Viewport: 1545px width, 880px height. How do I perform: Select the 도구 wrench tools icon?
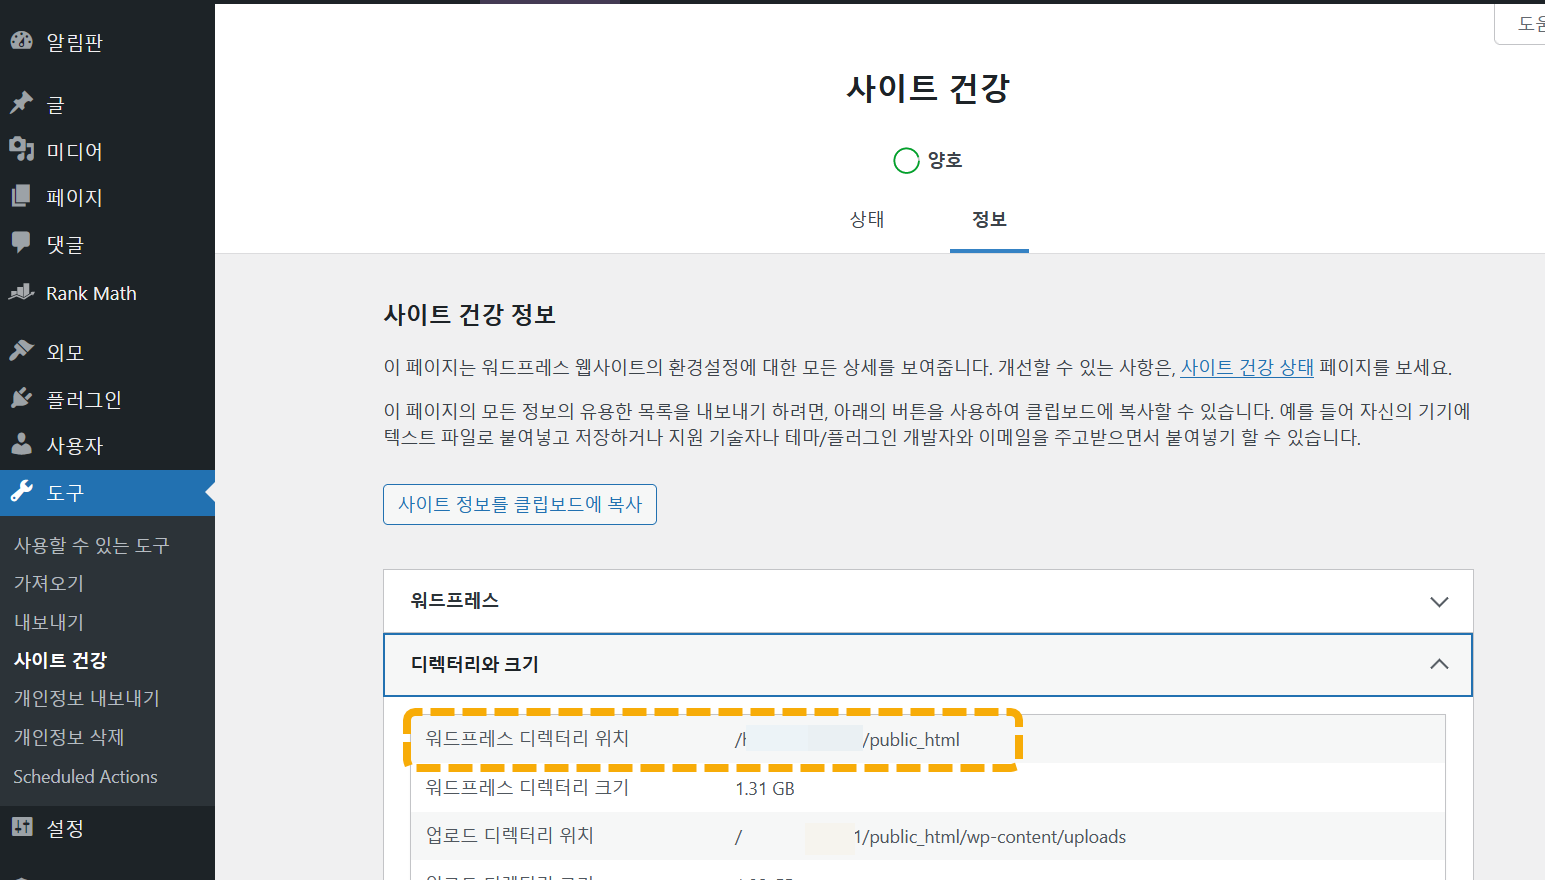20,492
